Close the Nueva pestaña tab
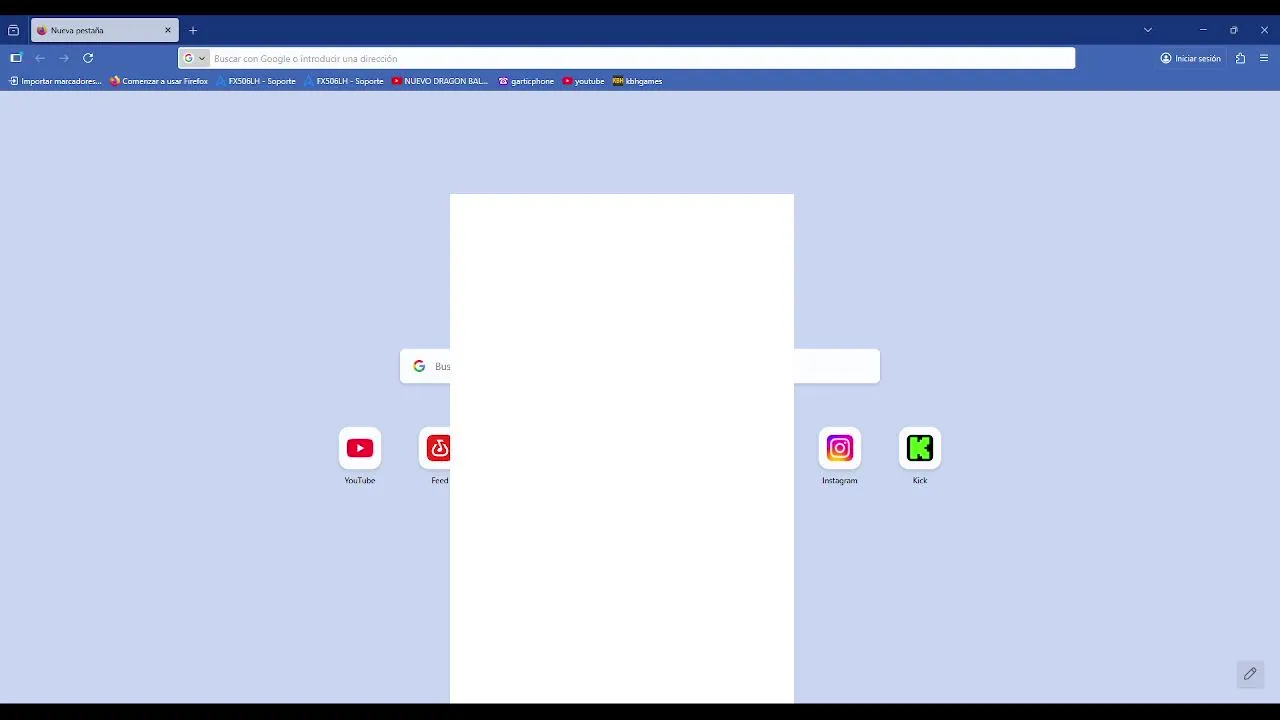The width and height of the screenshot is (1280, 720). [168, 30]
